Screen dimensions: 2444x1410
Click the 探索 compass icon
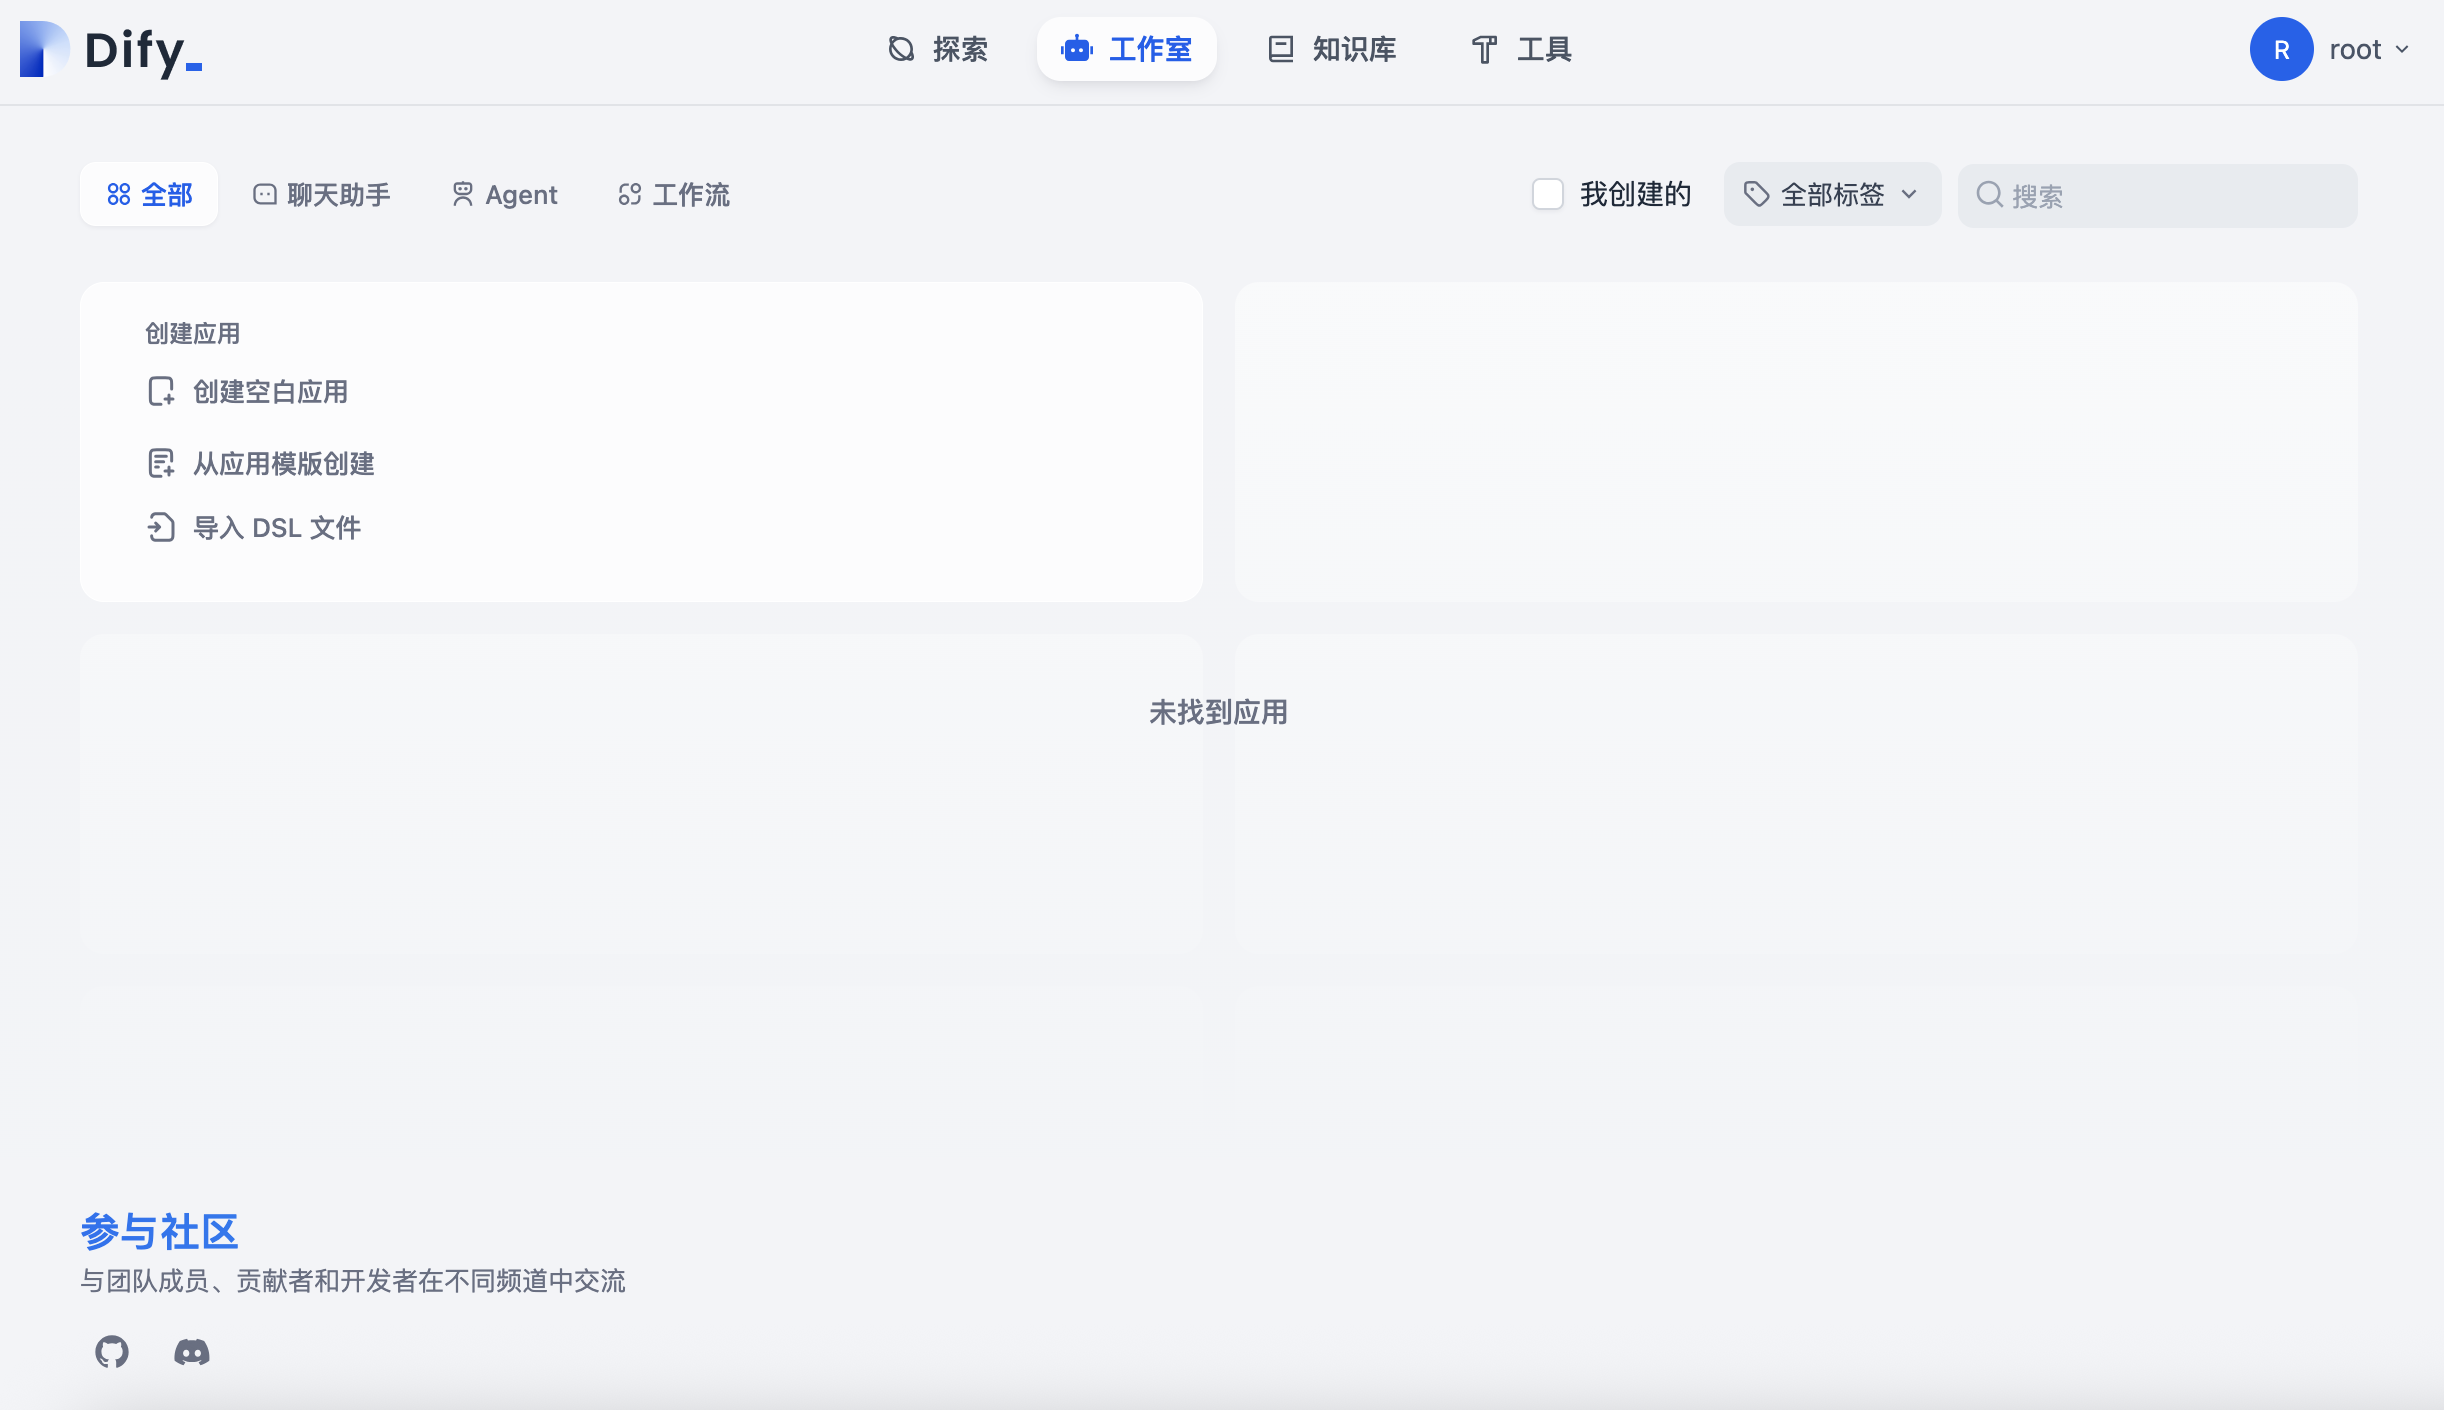901,48
